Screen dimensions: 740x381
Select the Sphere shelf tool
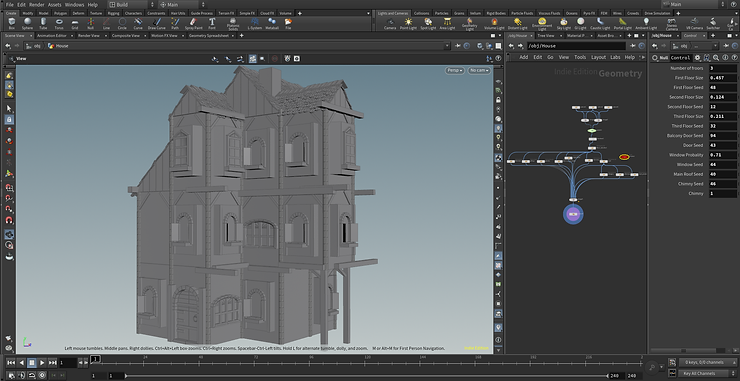tap(27, 24)
